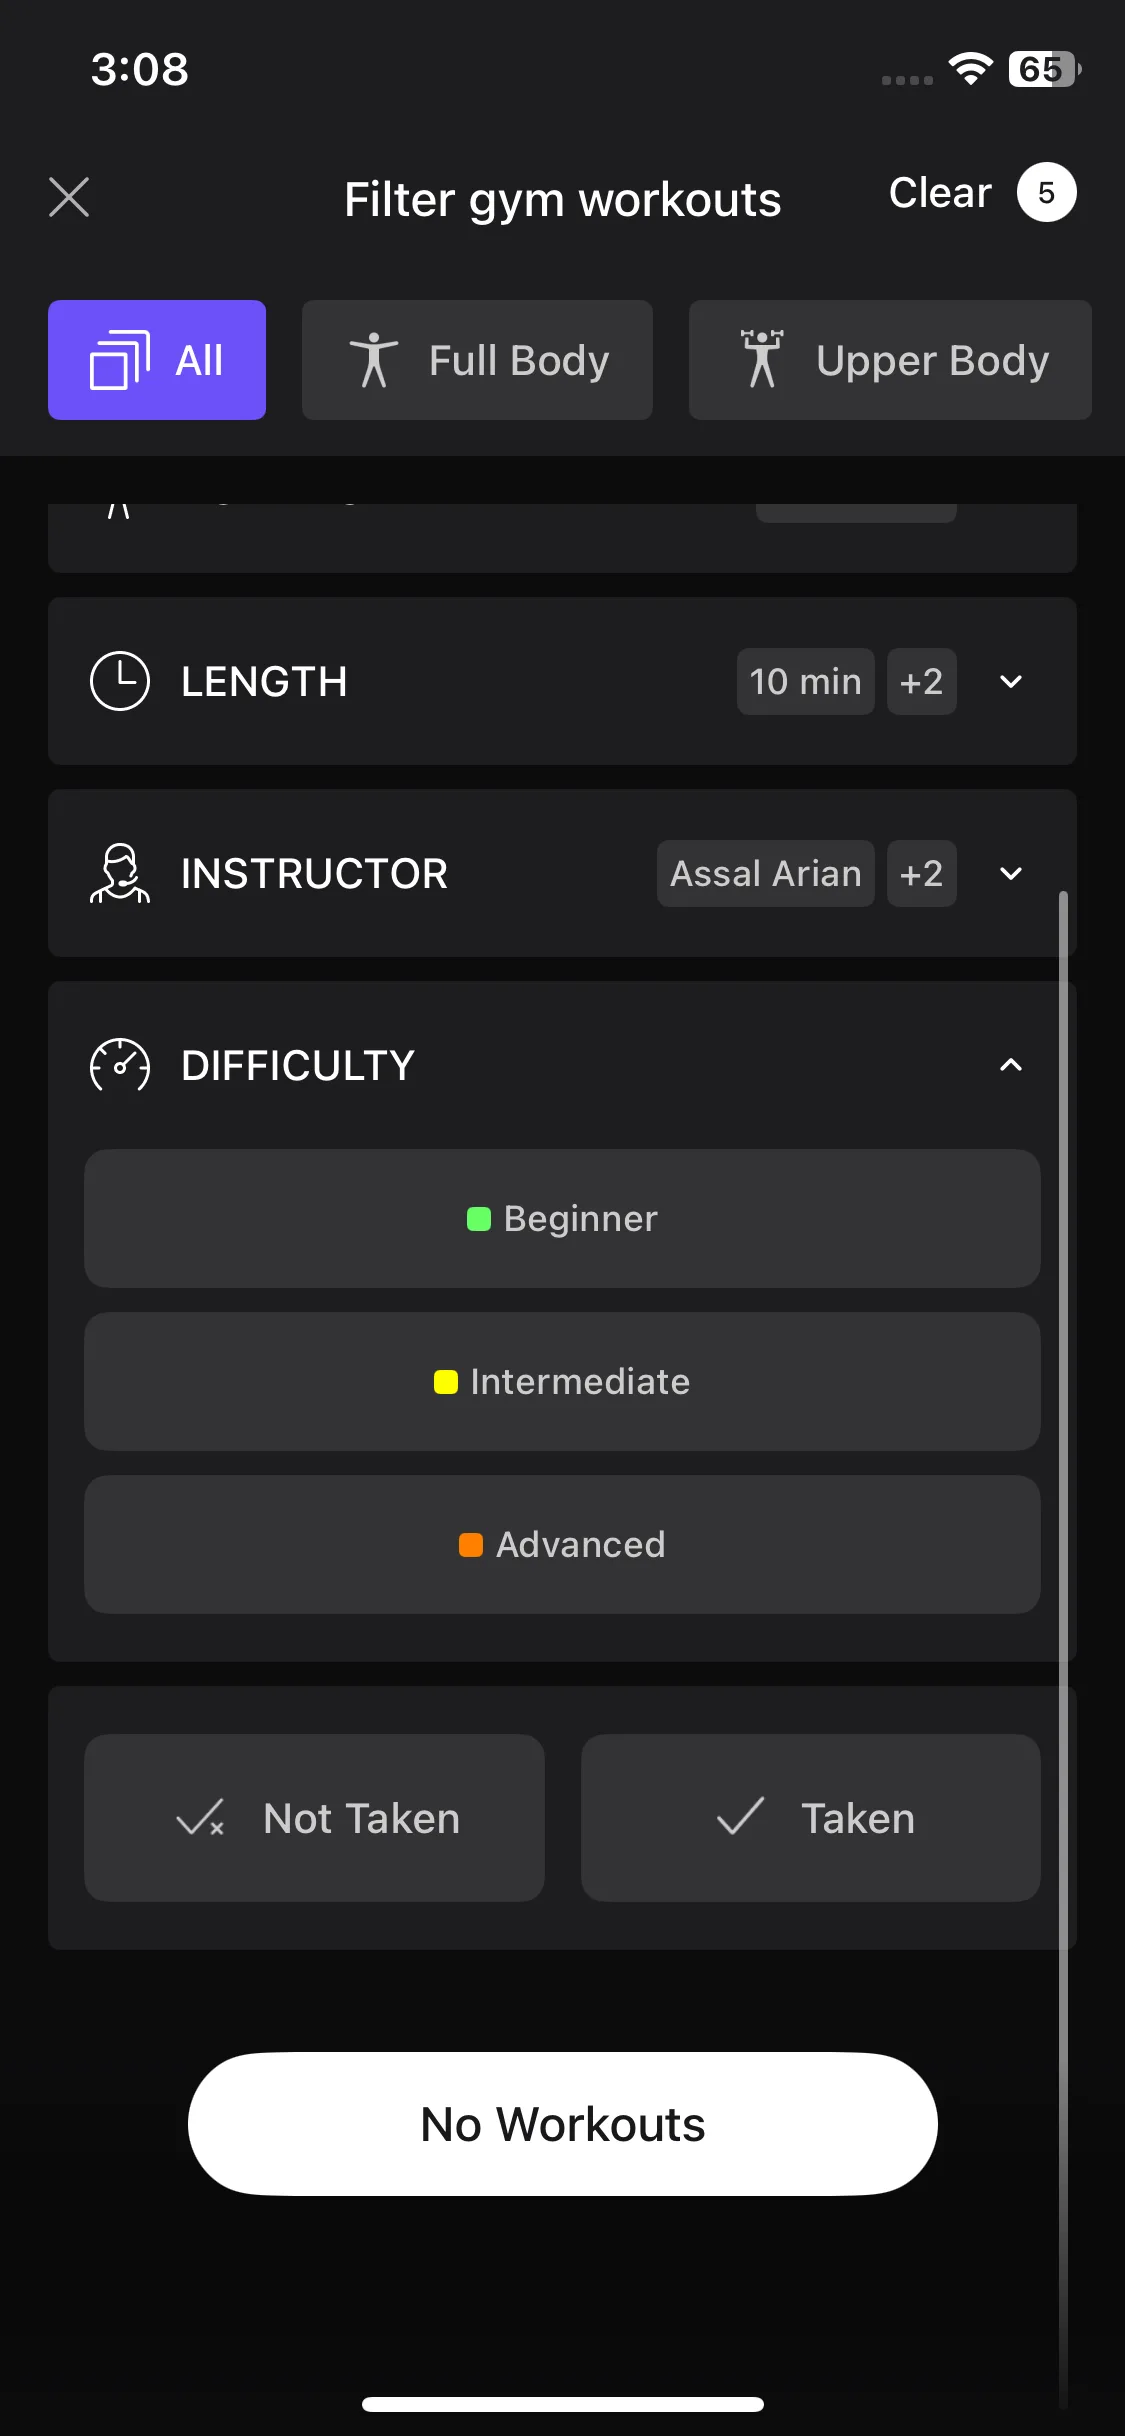Collapse the Difficulty section
Screen dimensions: 1125x2436
[1011, 1065]
